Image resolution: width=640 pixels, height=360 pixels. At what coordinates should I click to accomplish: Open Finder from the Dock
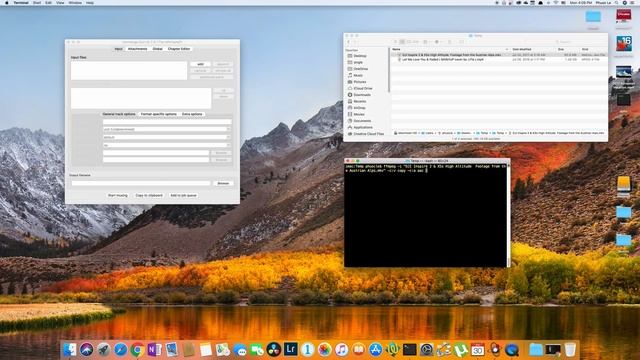(69, 350)
